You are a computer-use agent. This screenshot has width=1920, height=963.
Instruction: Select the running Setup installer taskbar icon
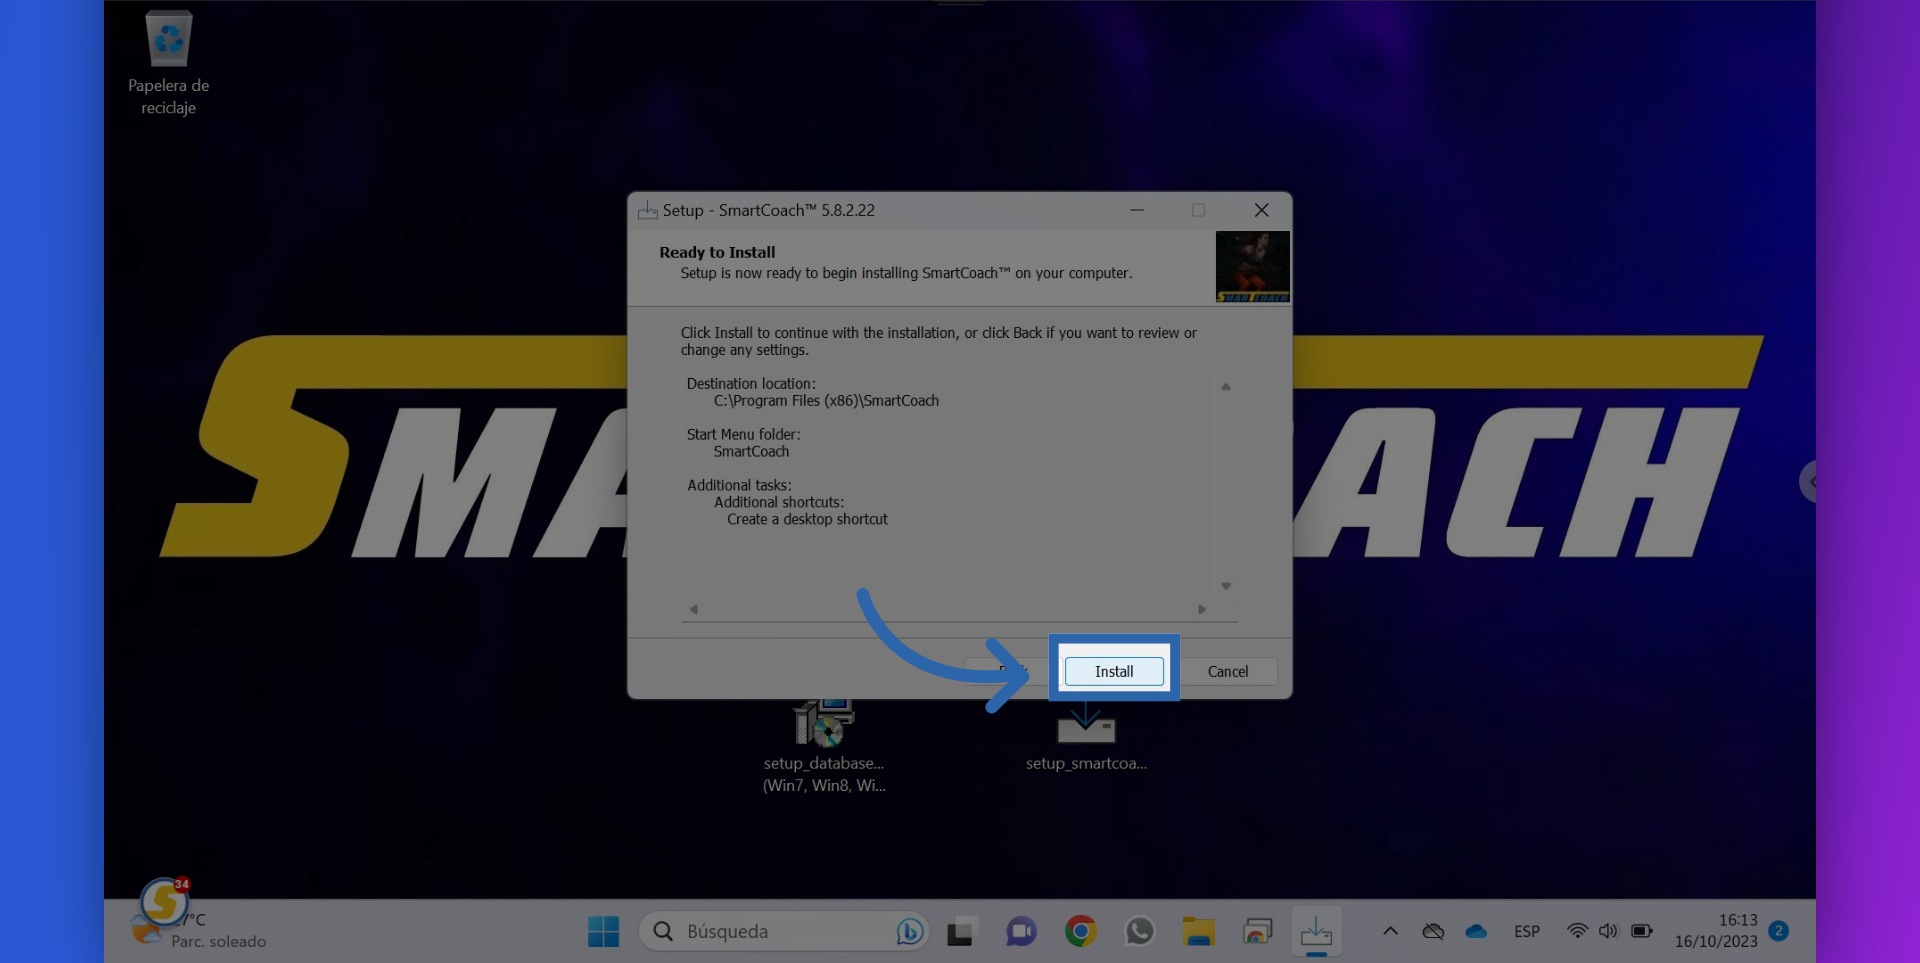[x=1316, y=931]
